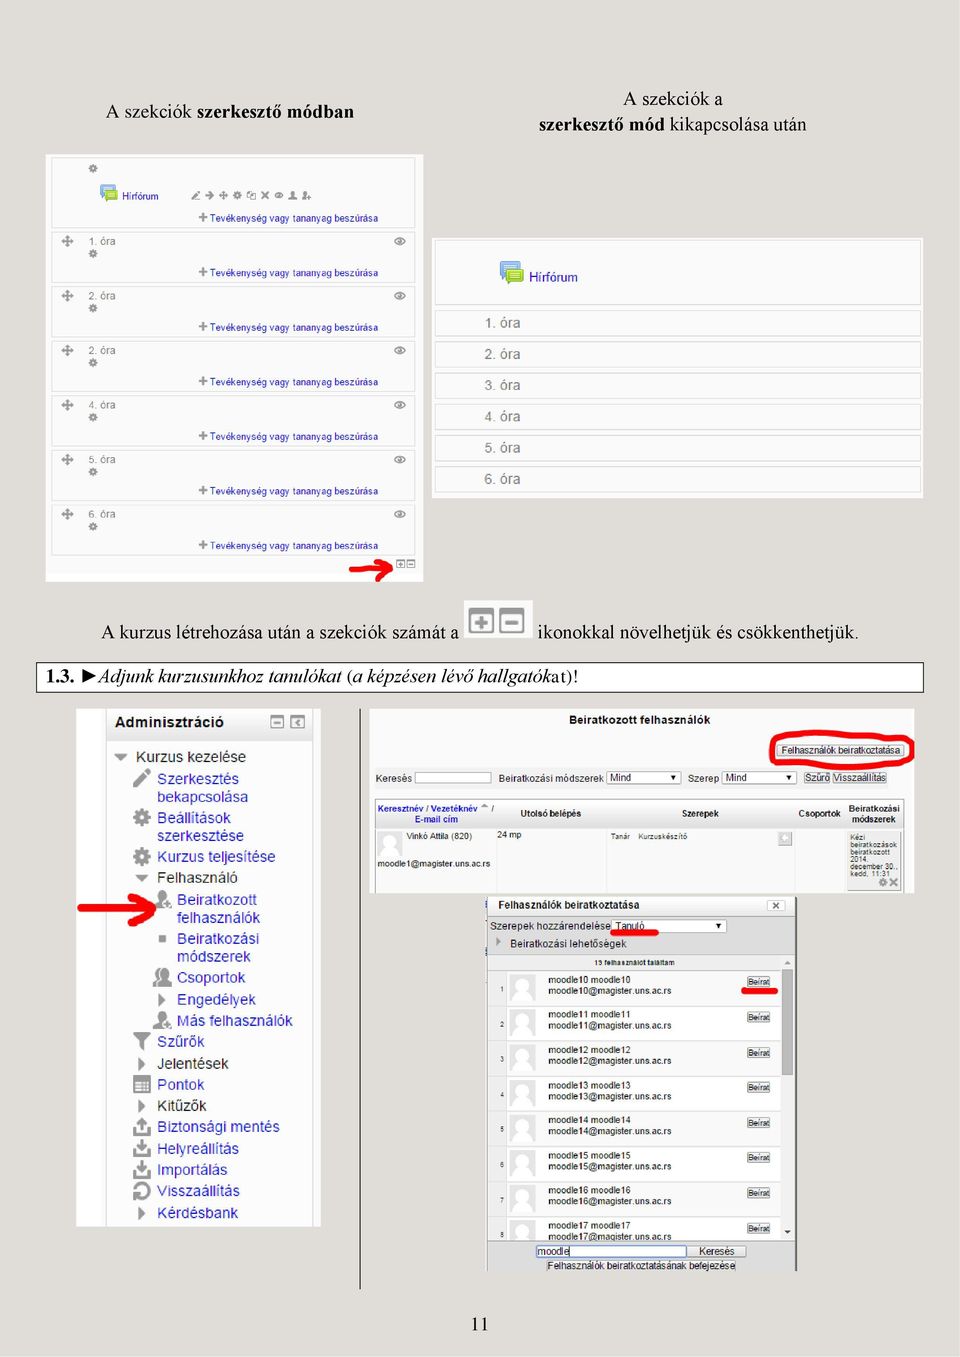
Task: Click the Hírfórum forum icon in edit mode
Action: pos(108,192)
